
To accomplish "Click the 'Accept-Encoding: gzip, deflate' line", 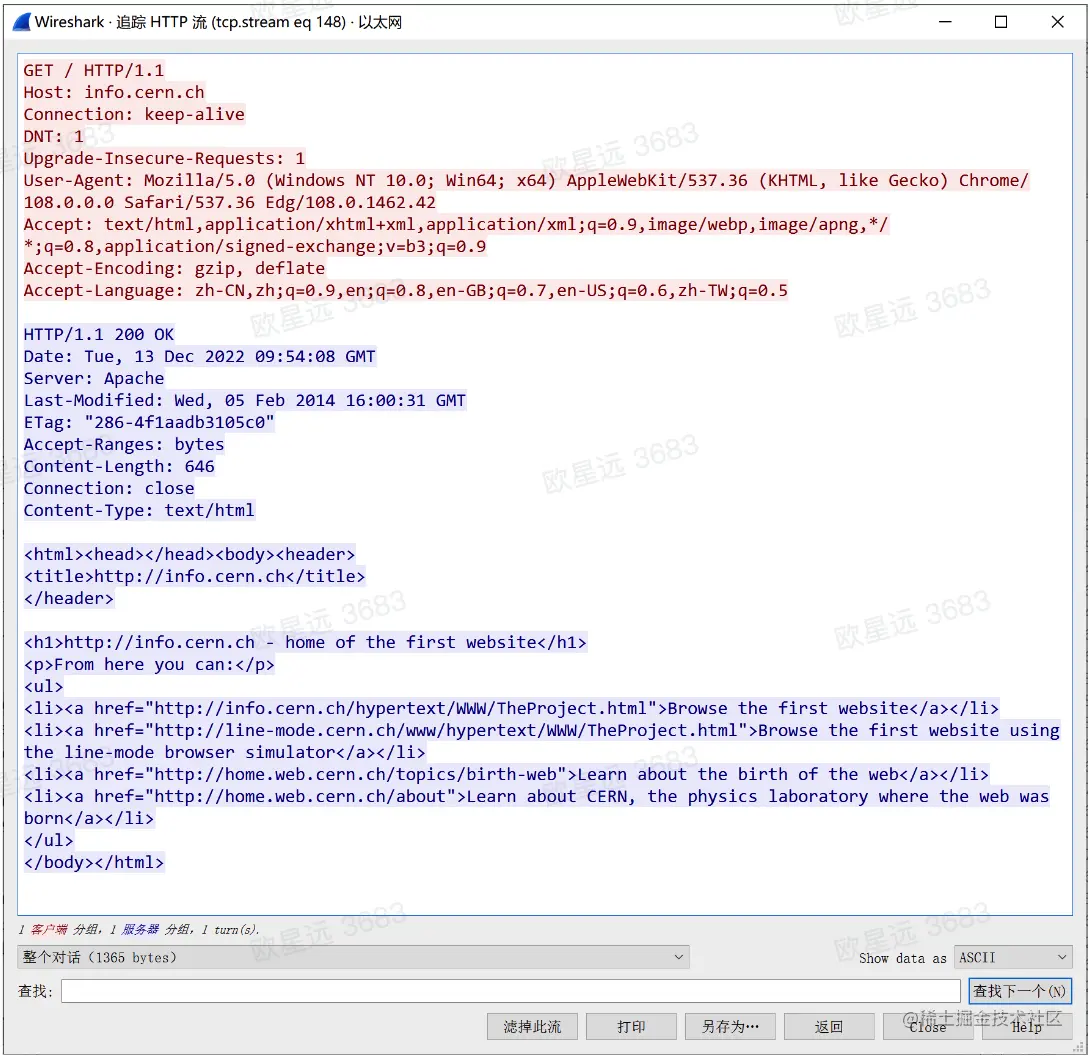I will [174, 268].
